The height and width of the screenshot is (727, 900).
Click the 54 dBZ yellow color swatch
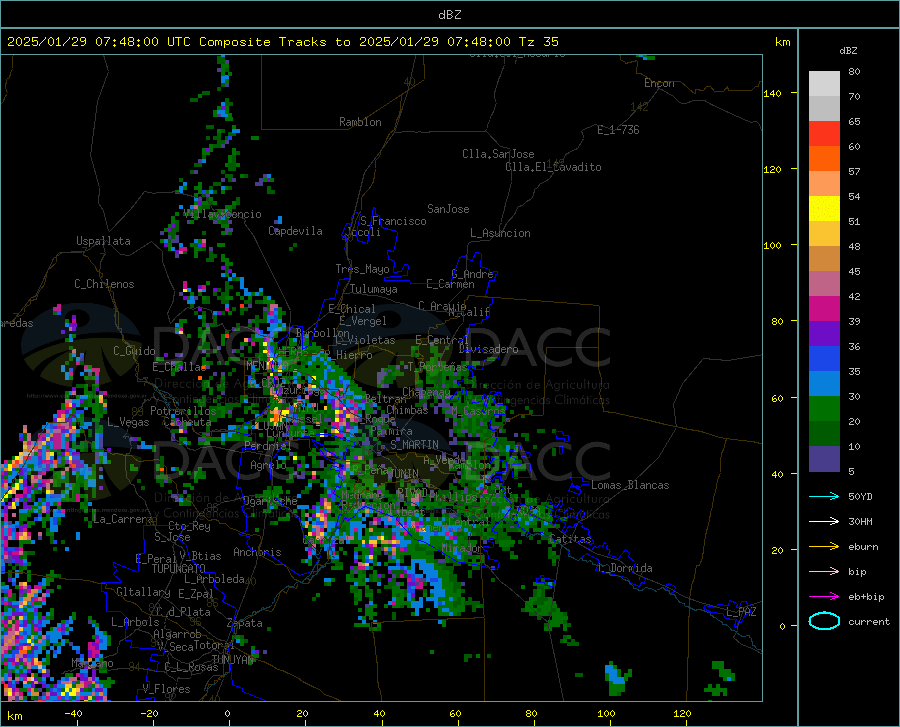(824, 208)
